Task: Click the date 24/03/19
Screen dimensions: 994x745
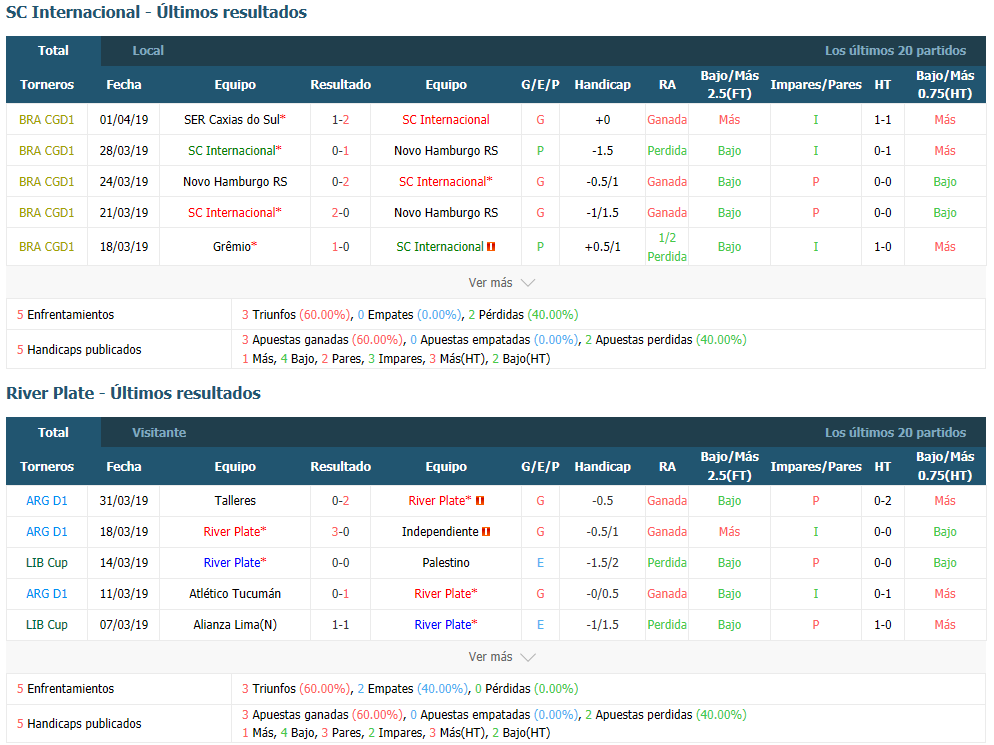Action: (x=124, y=182)
